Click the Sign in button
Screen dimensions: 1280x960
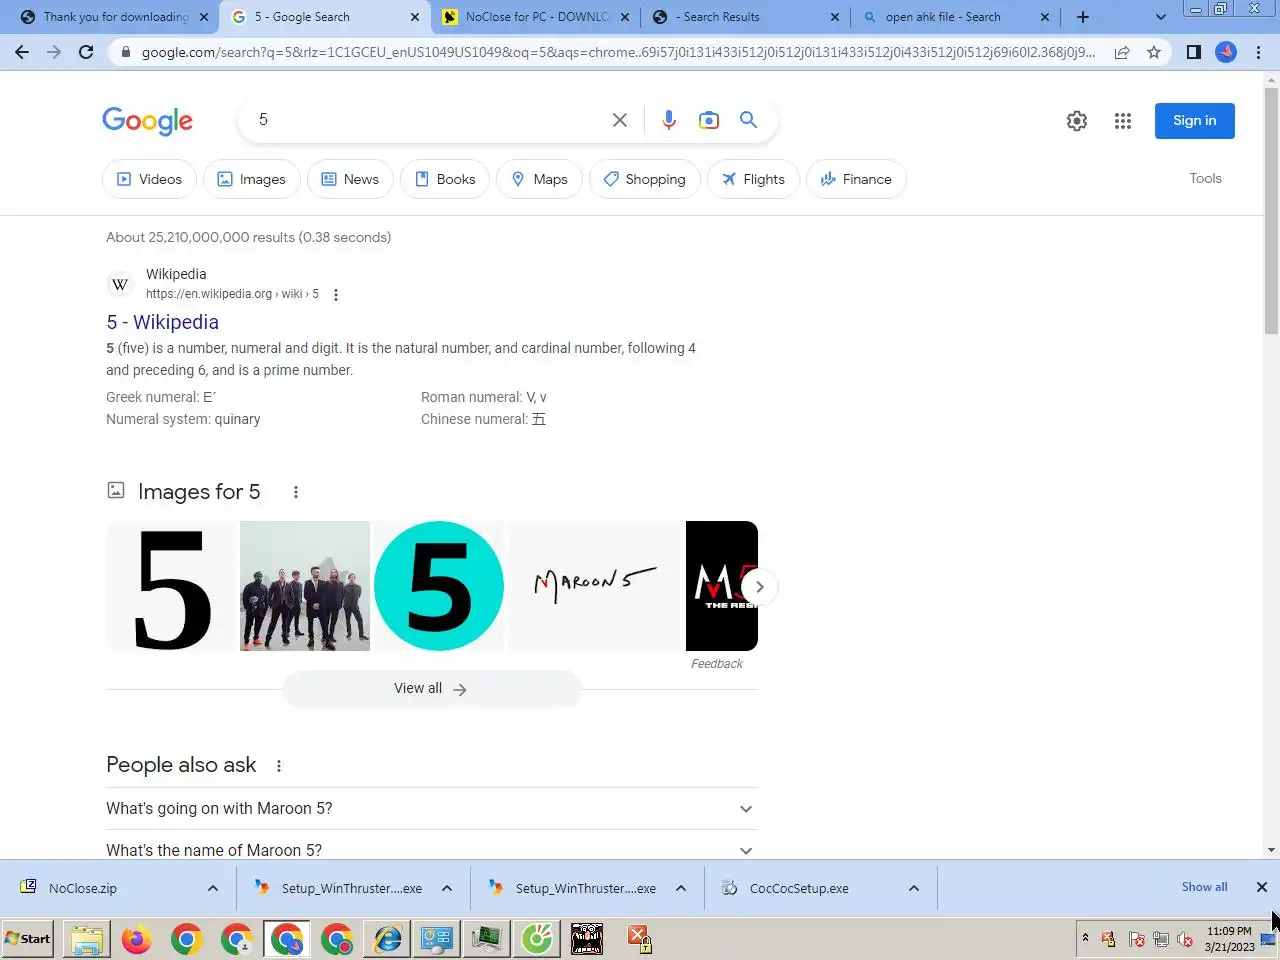click(1195, 121)
